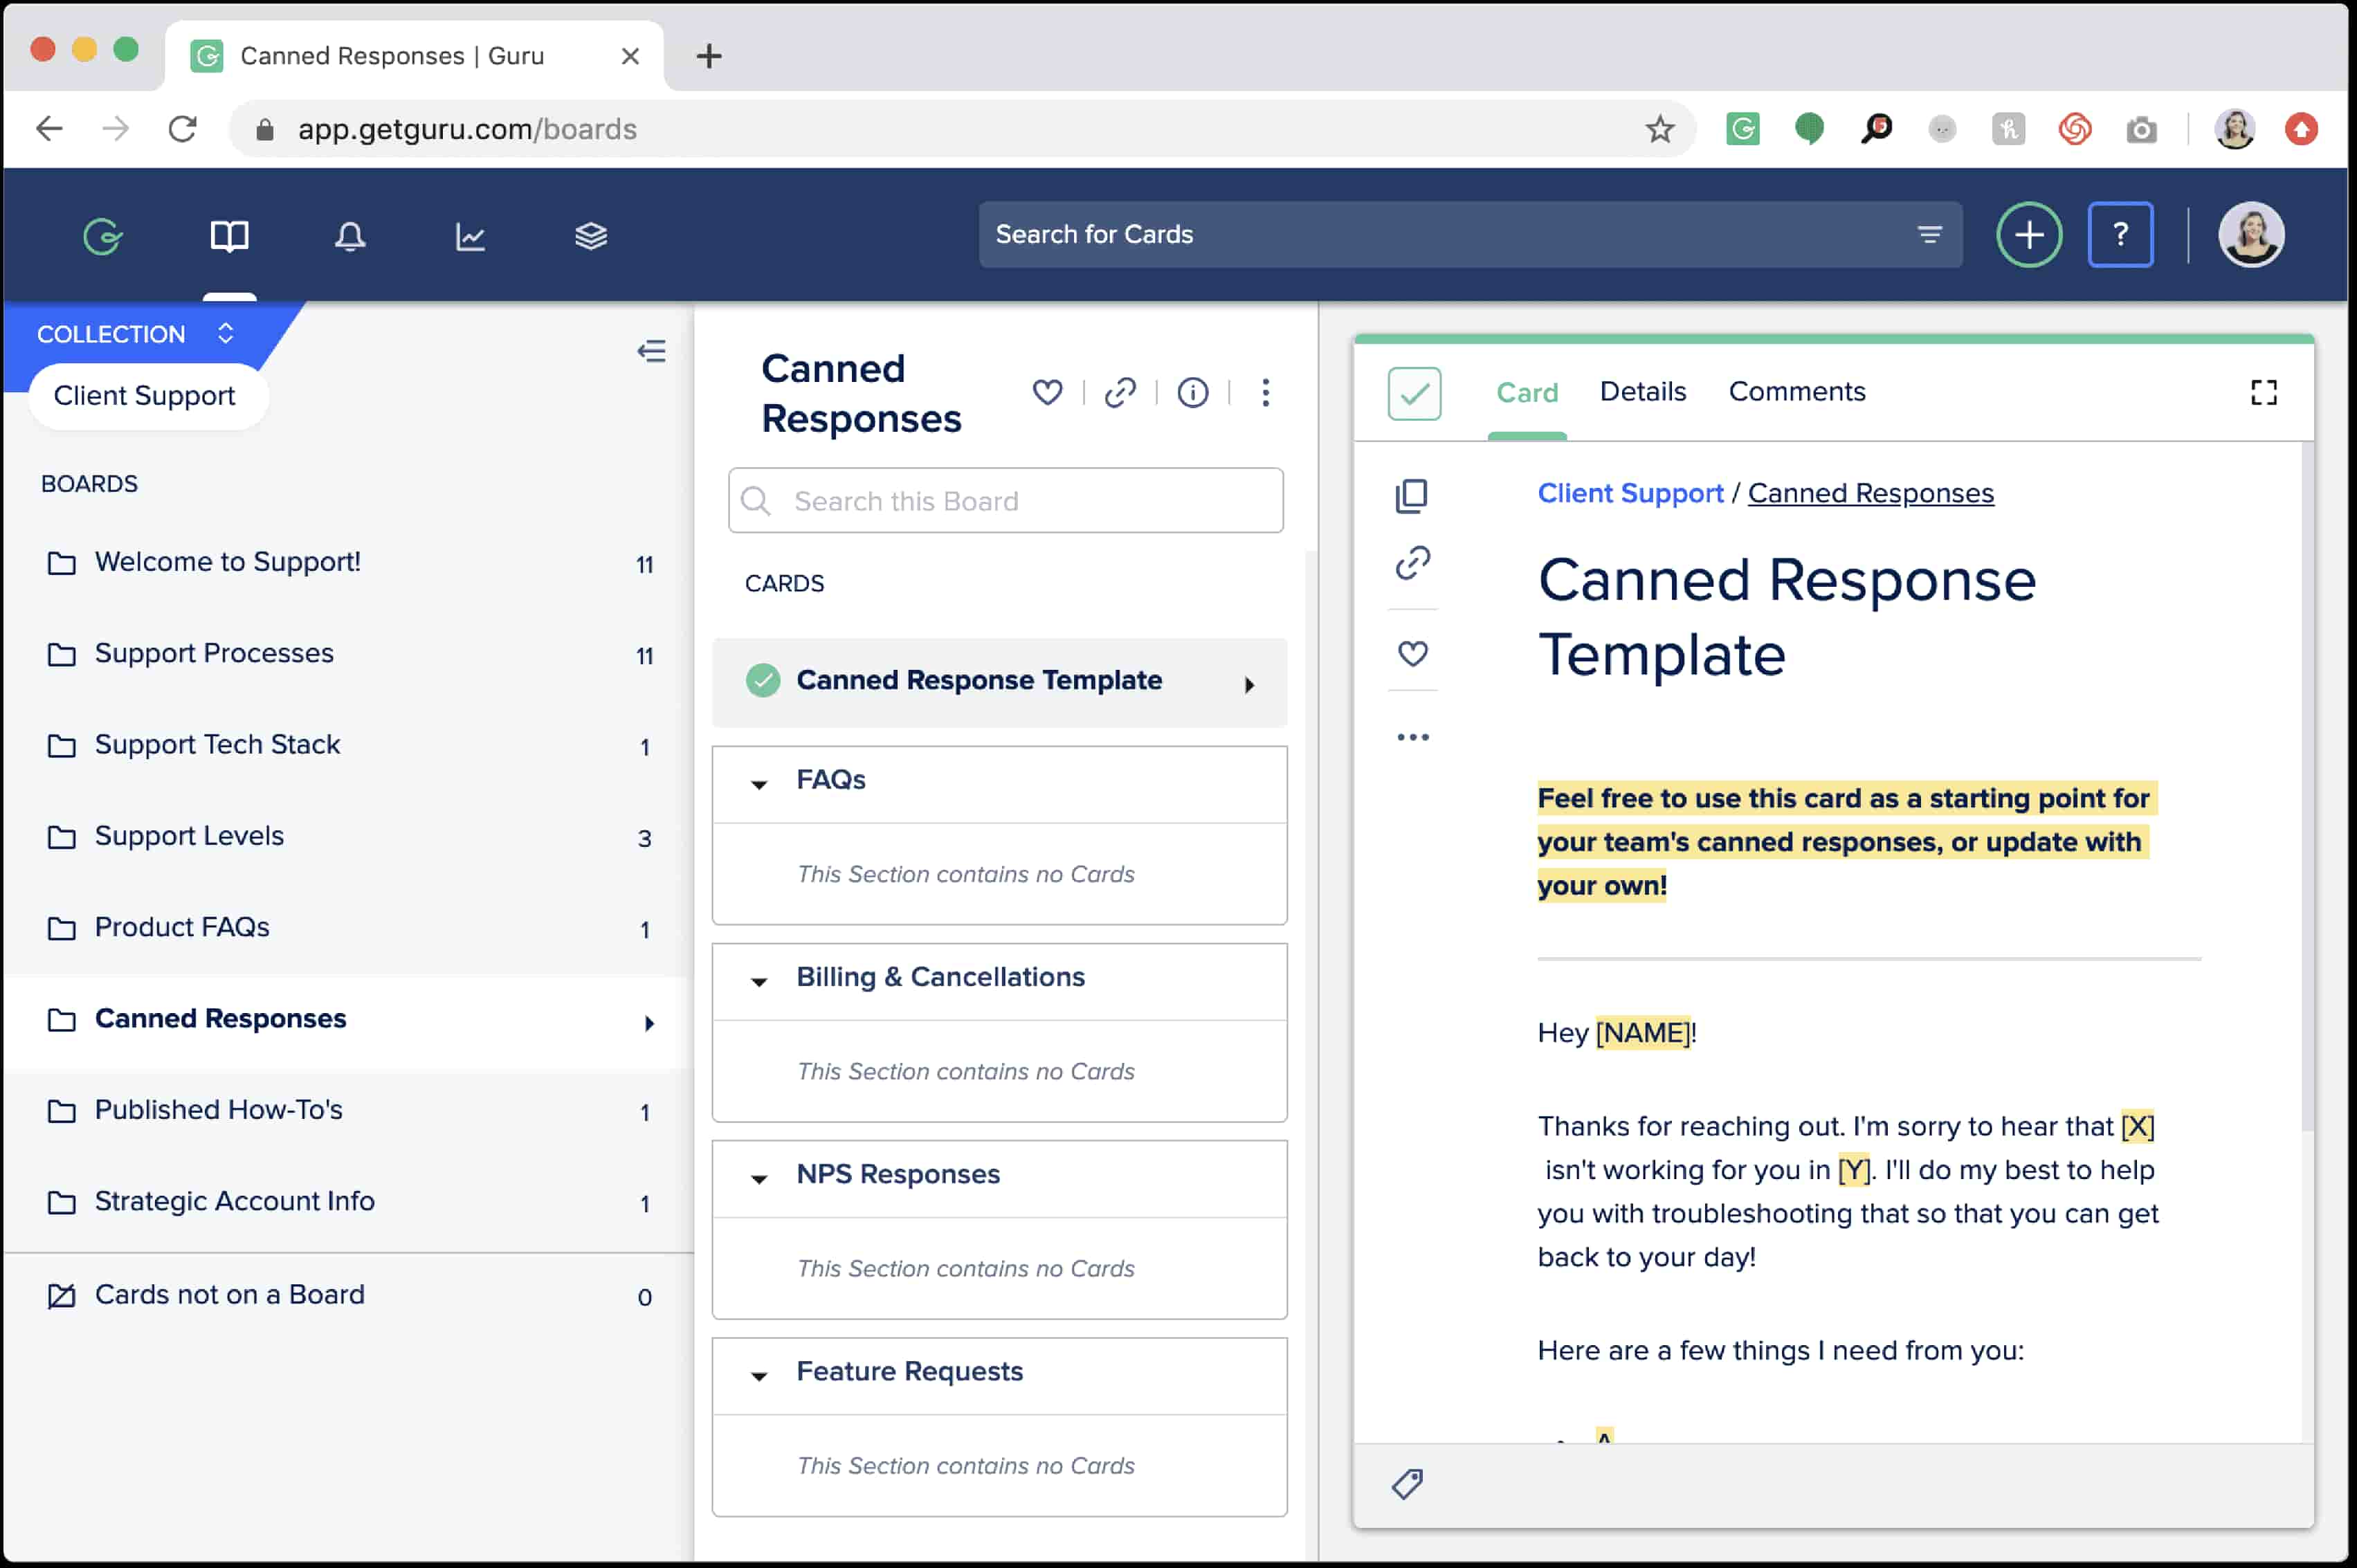Select the Canned Responses | Guru browser tab
This screenshot has height=1568, width=2357.
point(414,56)
